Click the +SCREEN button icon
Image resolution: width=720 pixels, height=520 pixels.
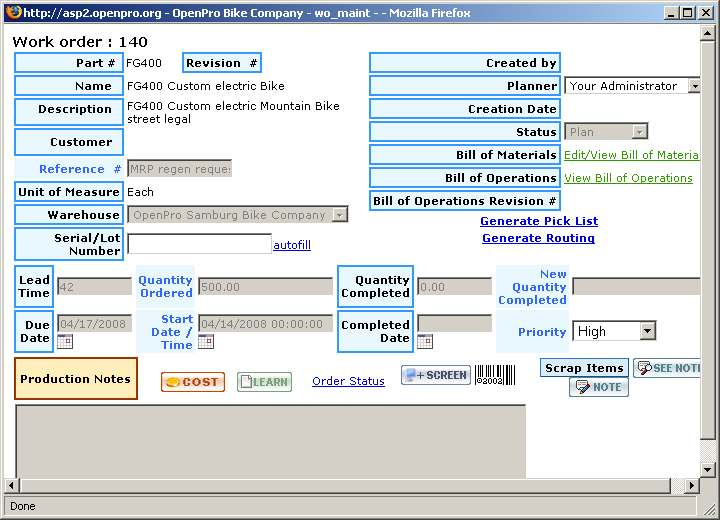click(436, 375)
